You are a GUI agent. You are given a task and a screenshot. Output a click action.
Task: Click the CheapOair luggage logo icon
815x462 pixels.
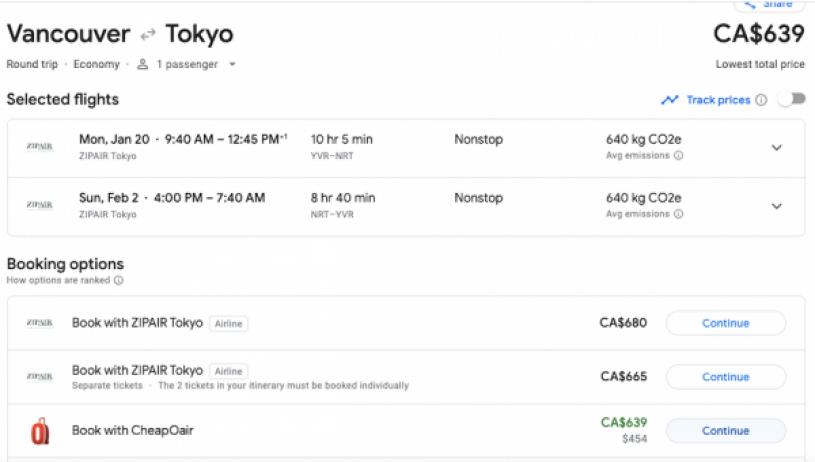pos(40,431)
